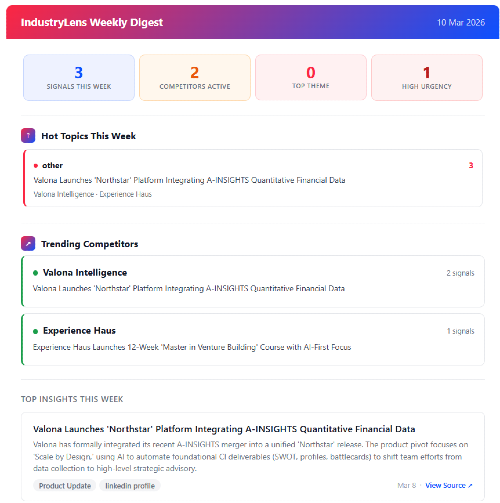Select the Product Update tag
500x503 pixels.
[x=65, y=486]
